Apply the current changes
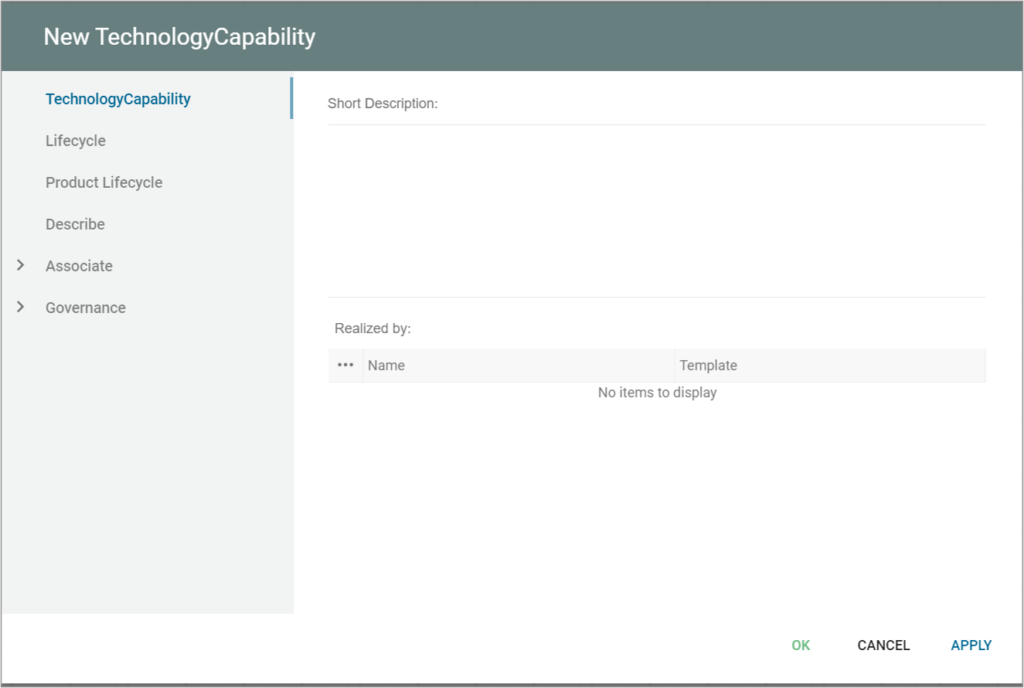Image resolution: width=1024 pixels, height=688 pixels. tap(970, 645)
